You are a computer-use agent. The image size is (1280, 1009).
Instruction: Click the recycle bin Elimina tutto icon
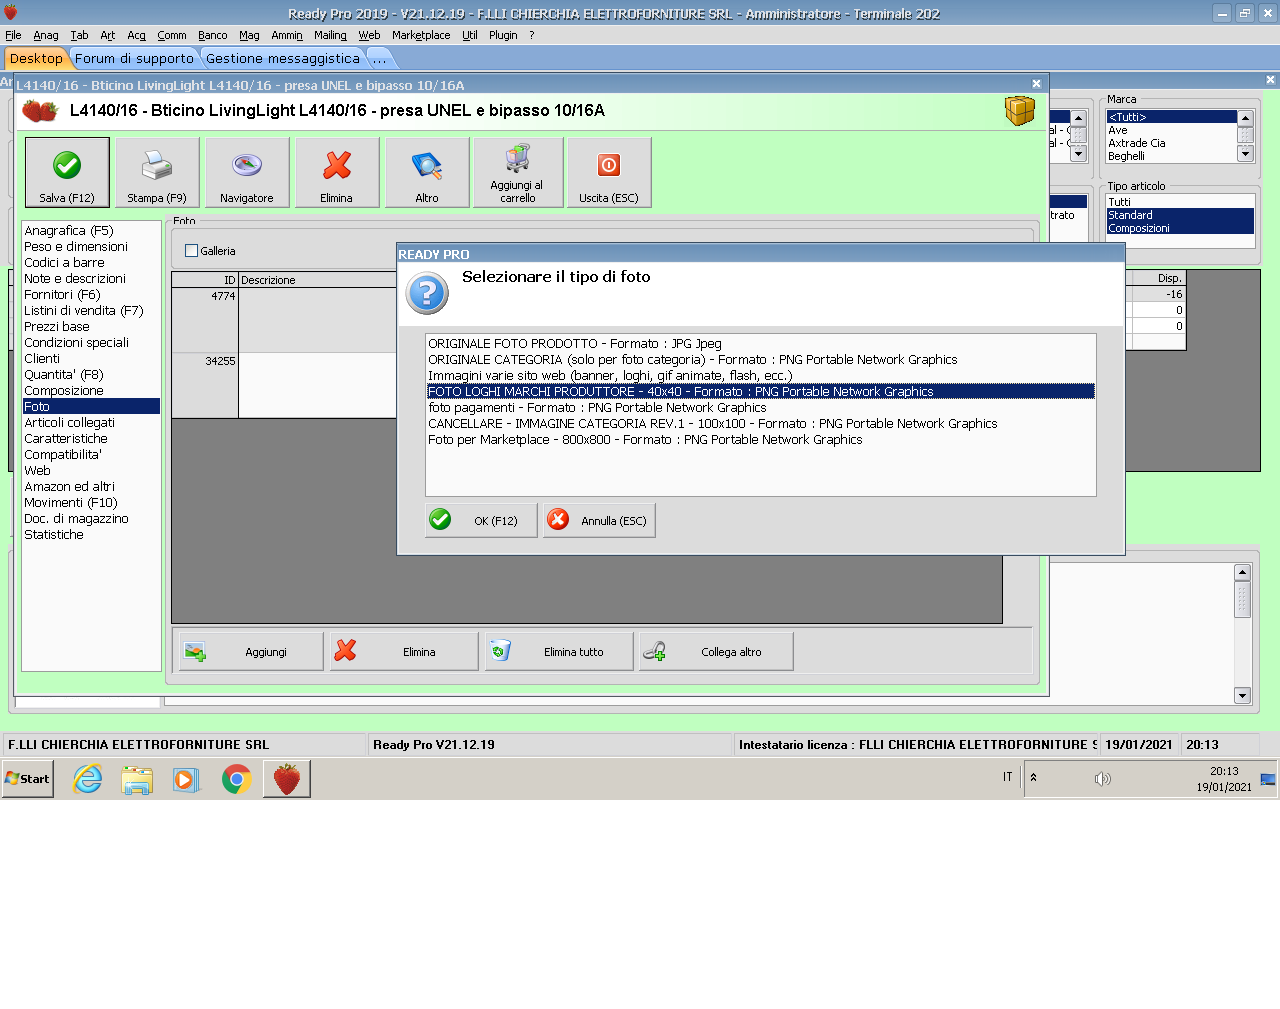[x=500, y=651]
